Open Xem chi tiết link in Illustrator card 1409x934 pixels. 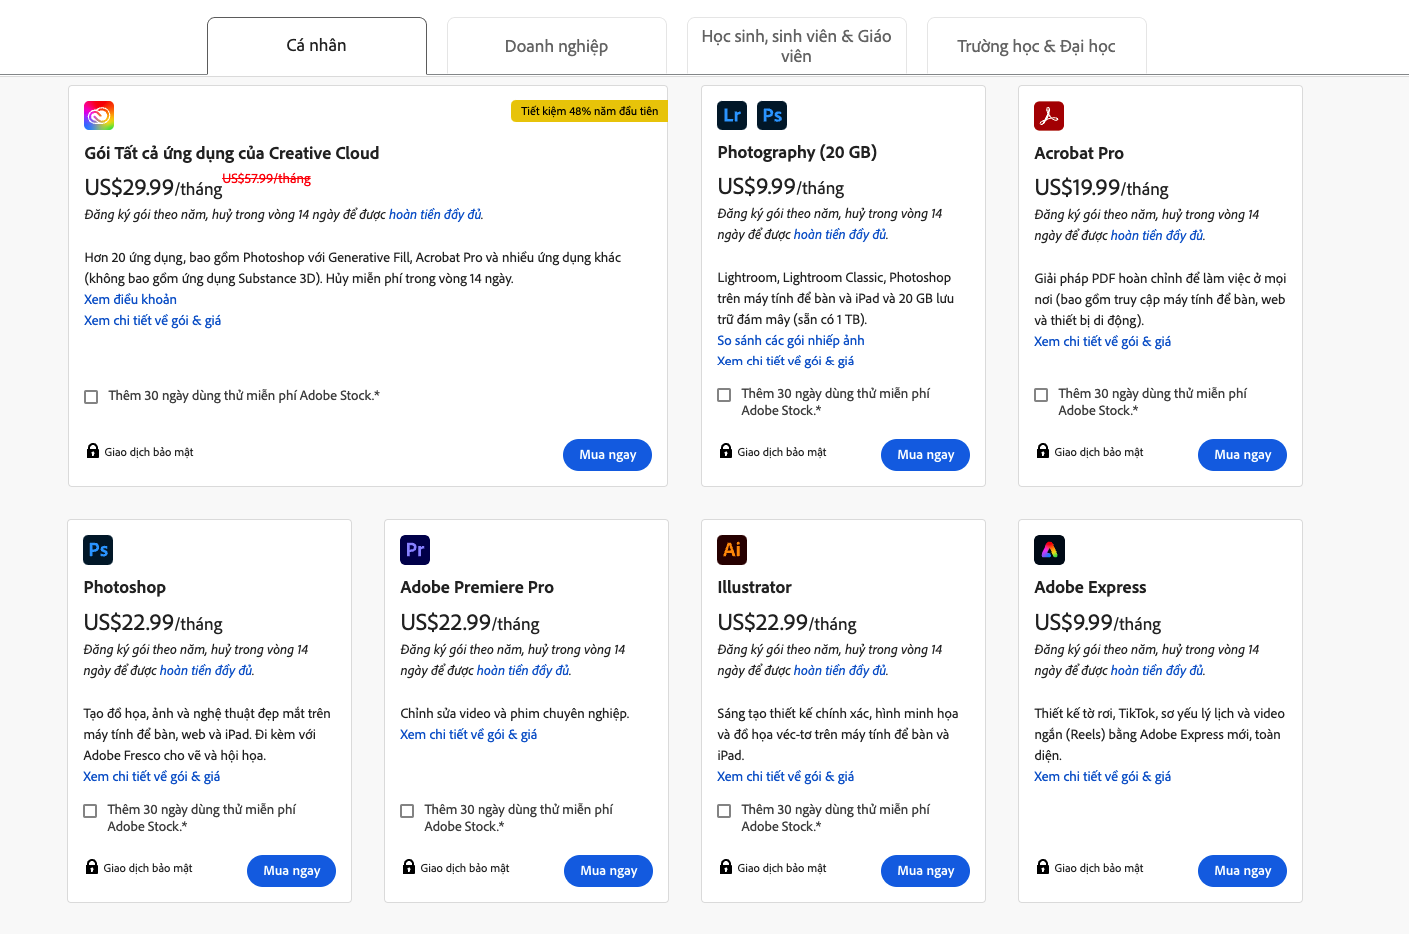point(786,777)
